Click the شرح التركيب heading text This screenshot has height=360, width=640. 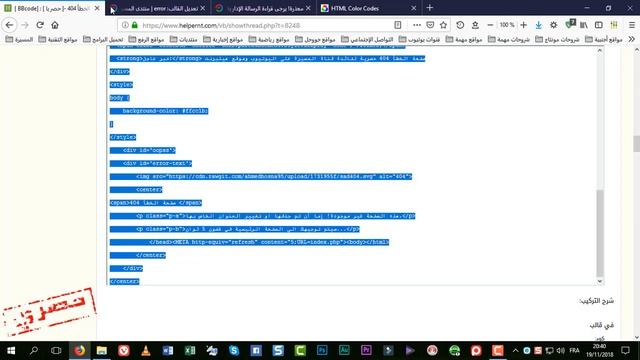(x=596, y=301)
